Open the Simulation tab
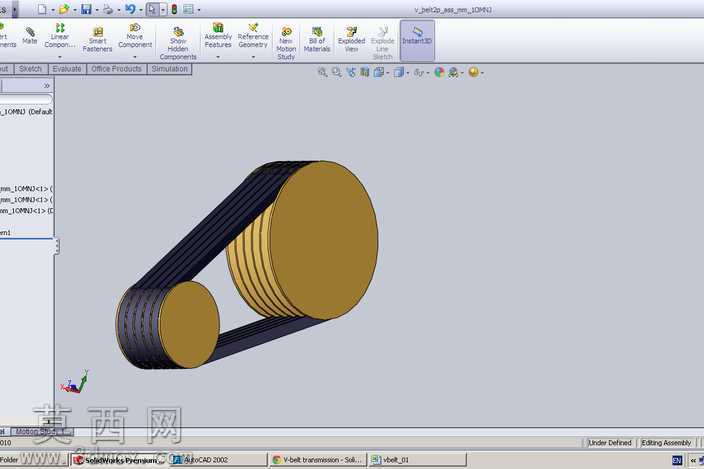 tap(169, 69)
